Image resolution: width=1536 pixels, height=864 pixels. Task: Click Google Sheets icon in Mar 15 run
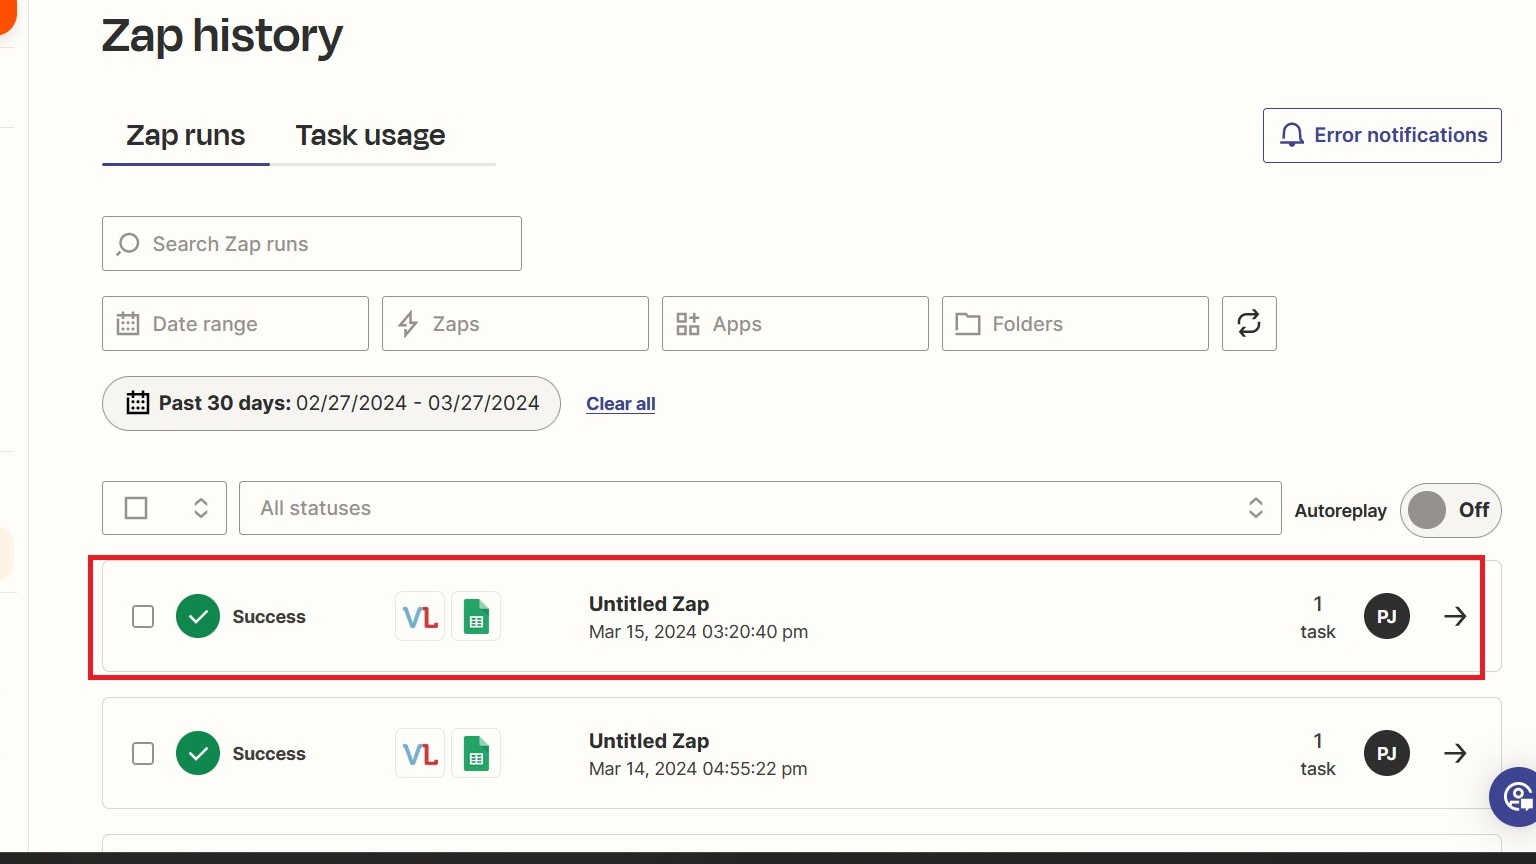tap(476, 617)
